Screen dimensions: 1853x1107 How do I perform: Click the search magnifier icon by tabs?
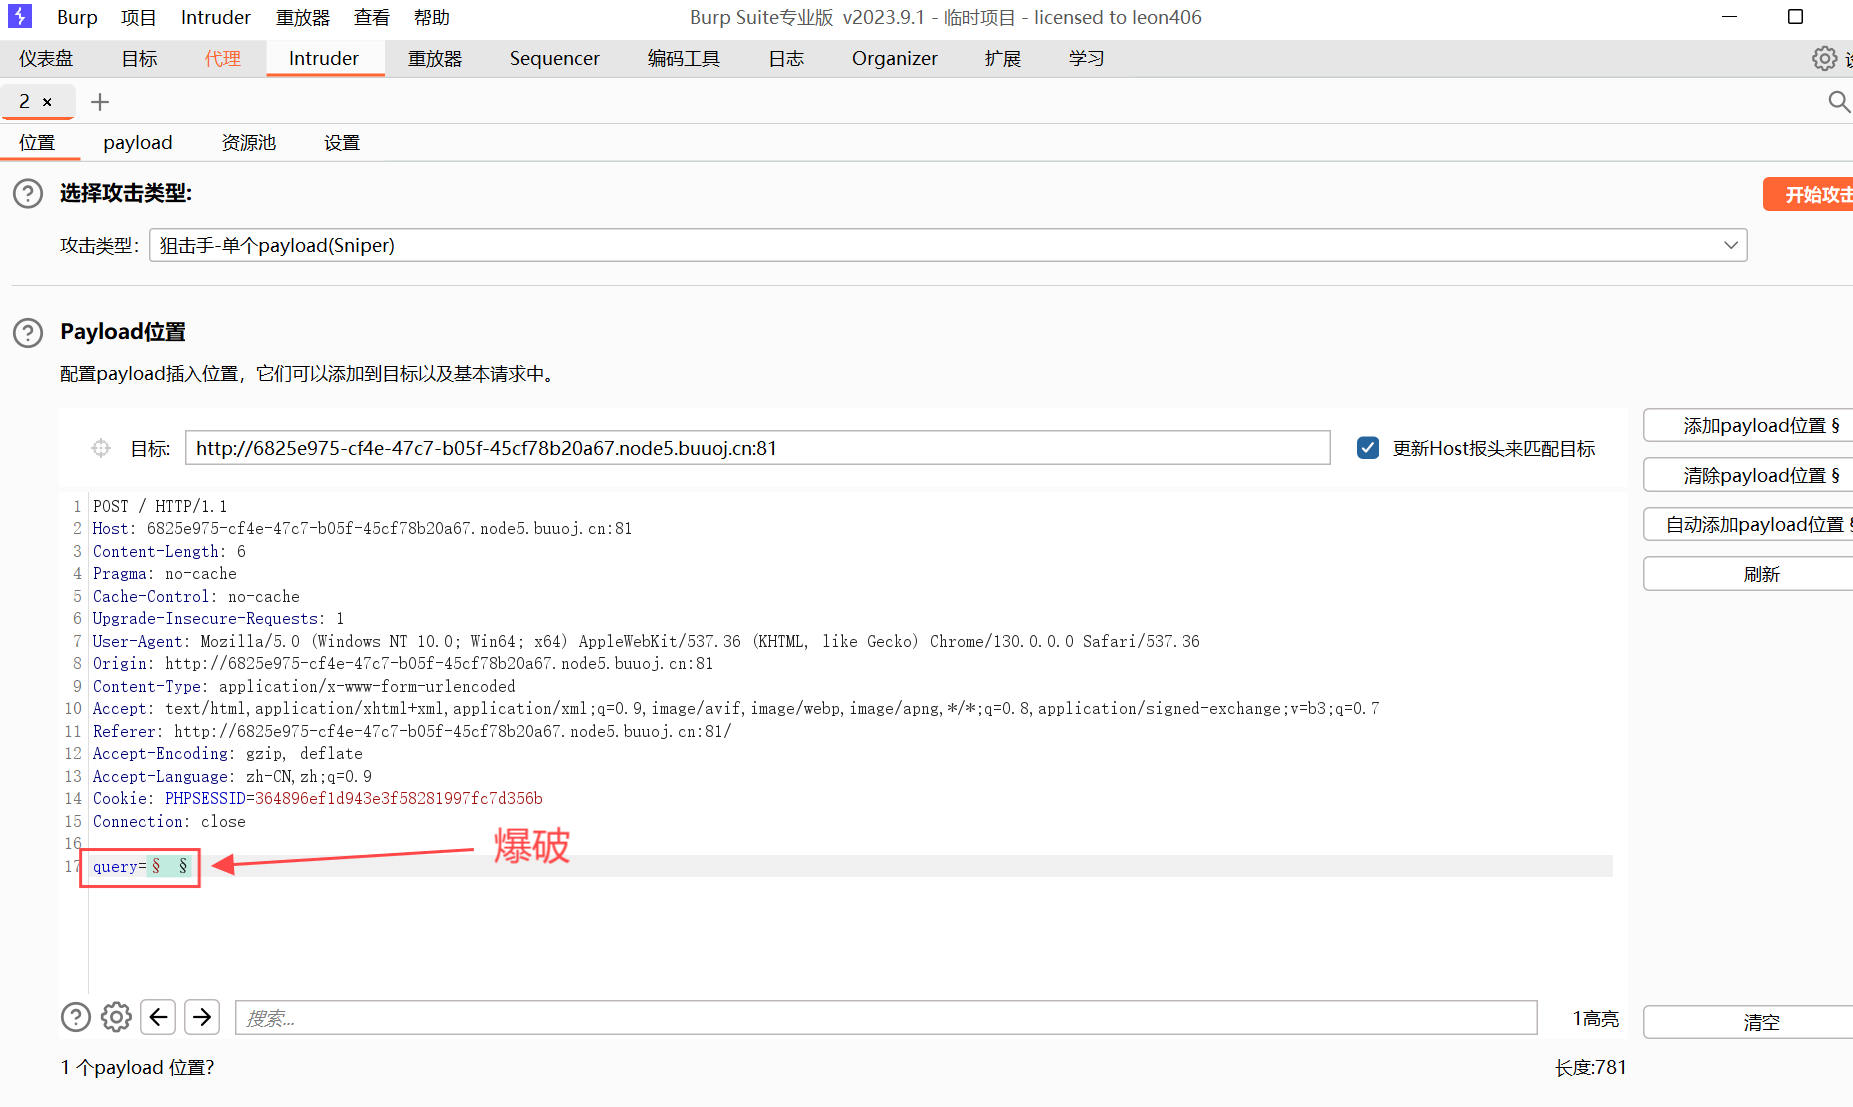(x=1838, y=101)
